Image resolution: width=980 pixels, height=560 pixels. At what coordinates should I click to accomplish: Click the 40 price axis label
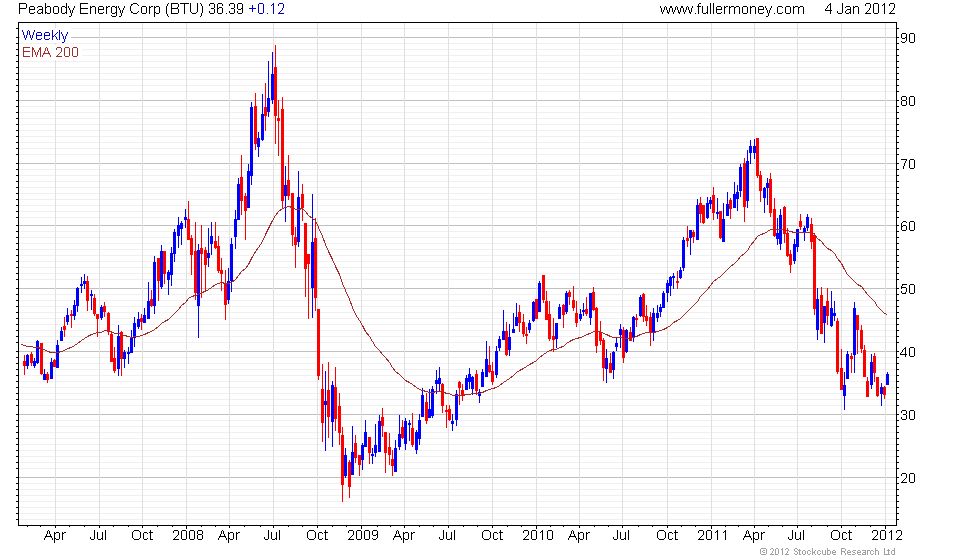click(x=908, y=352)
